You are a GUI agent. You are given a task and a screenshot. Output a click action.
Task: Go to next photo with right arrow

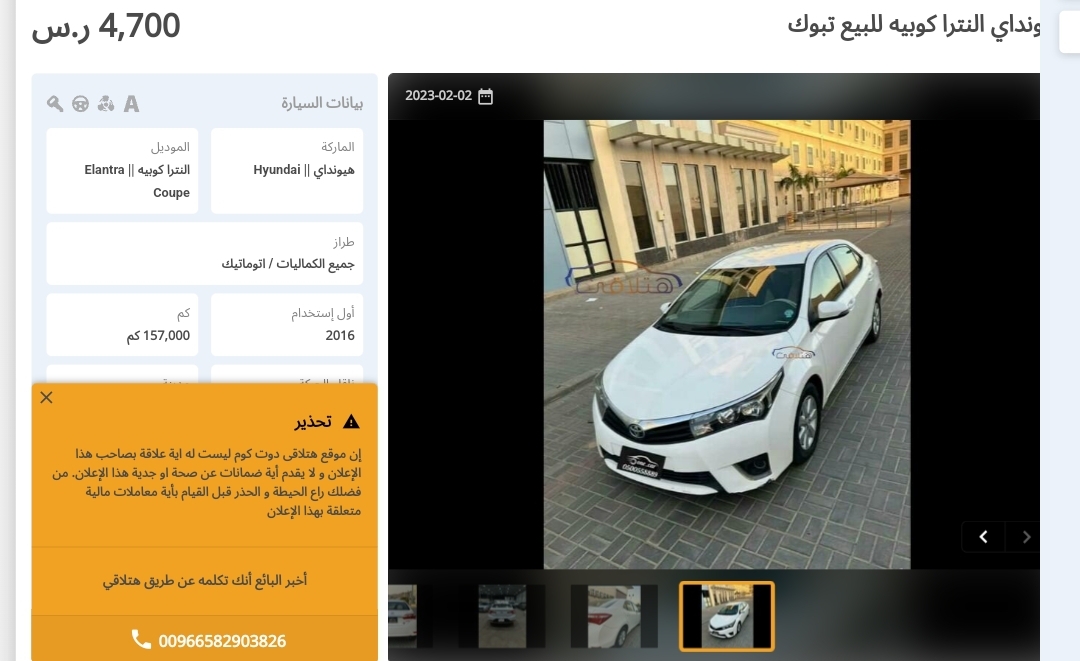pos(1026,537)
